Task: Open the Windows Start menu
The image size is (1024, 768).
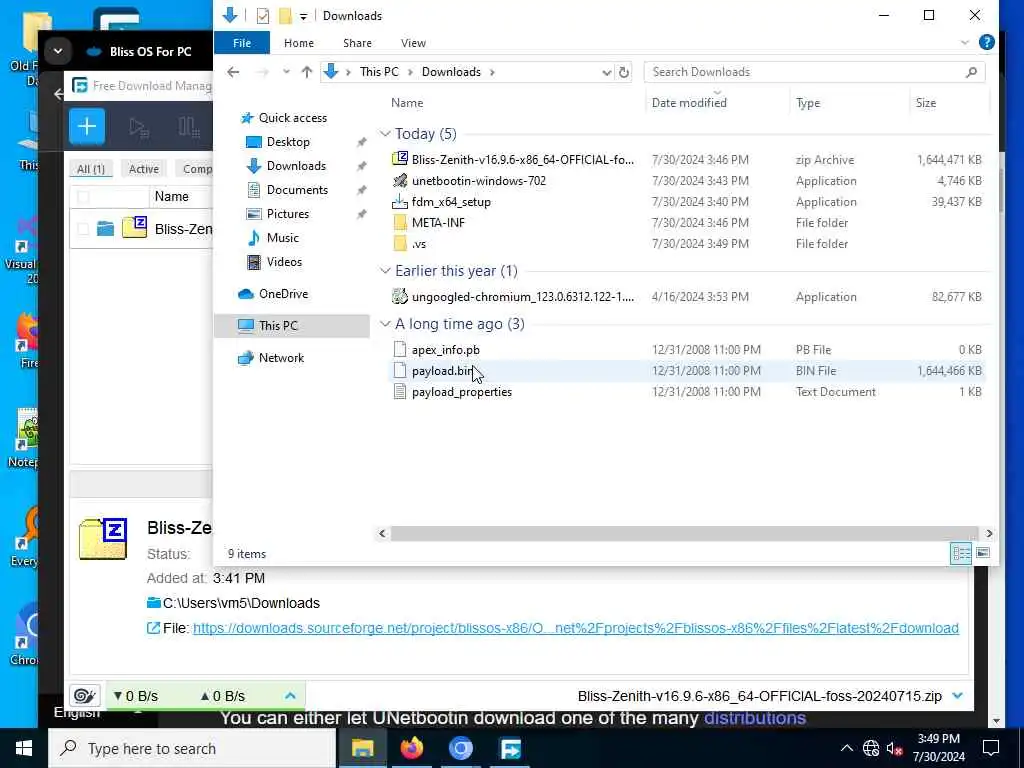Action: pos(24,748)
